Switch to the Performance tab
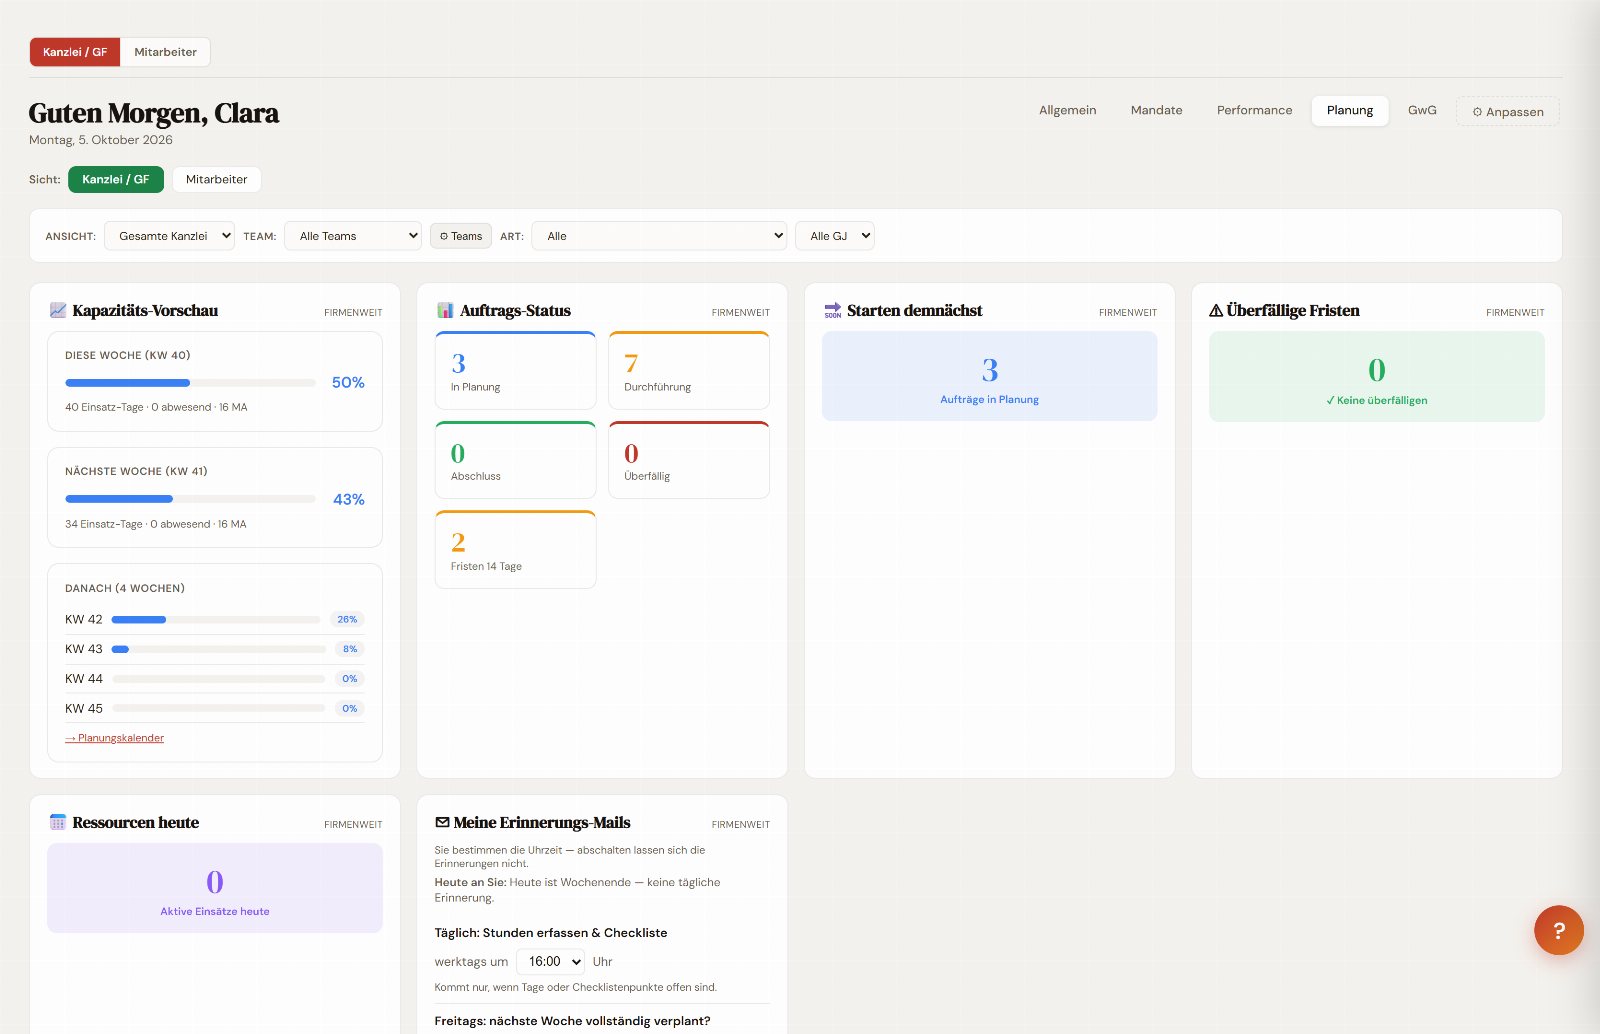Viewport: 1600px width, 1034px height. point(1254,110)
